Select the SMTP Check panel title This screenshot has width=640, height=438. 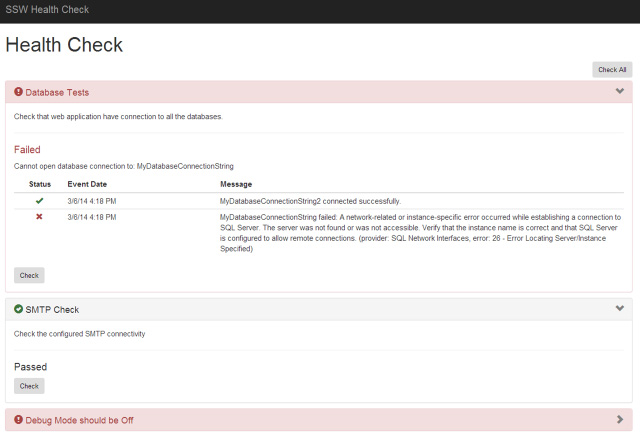[x=52, y=309]
